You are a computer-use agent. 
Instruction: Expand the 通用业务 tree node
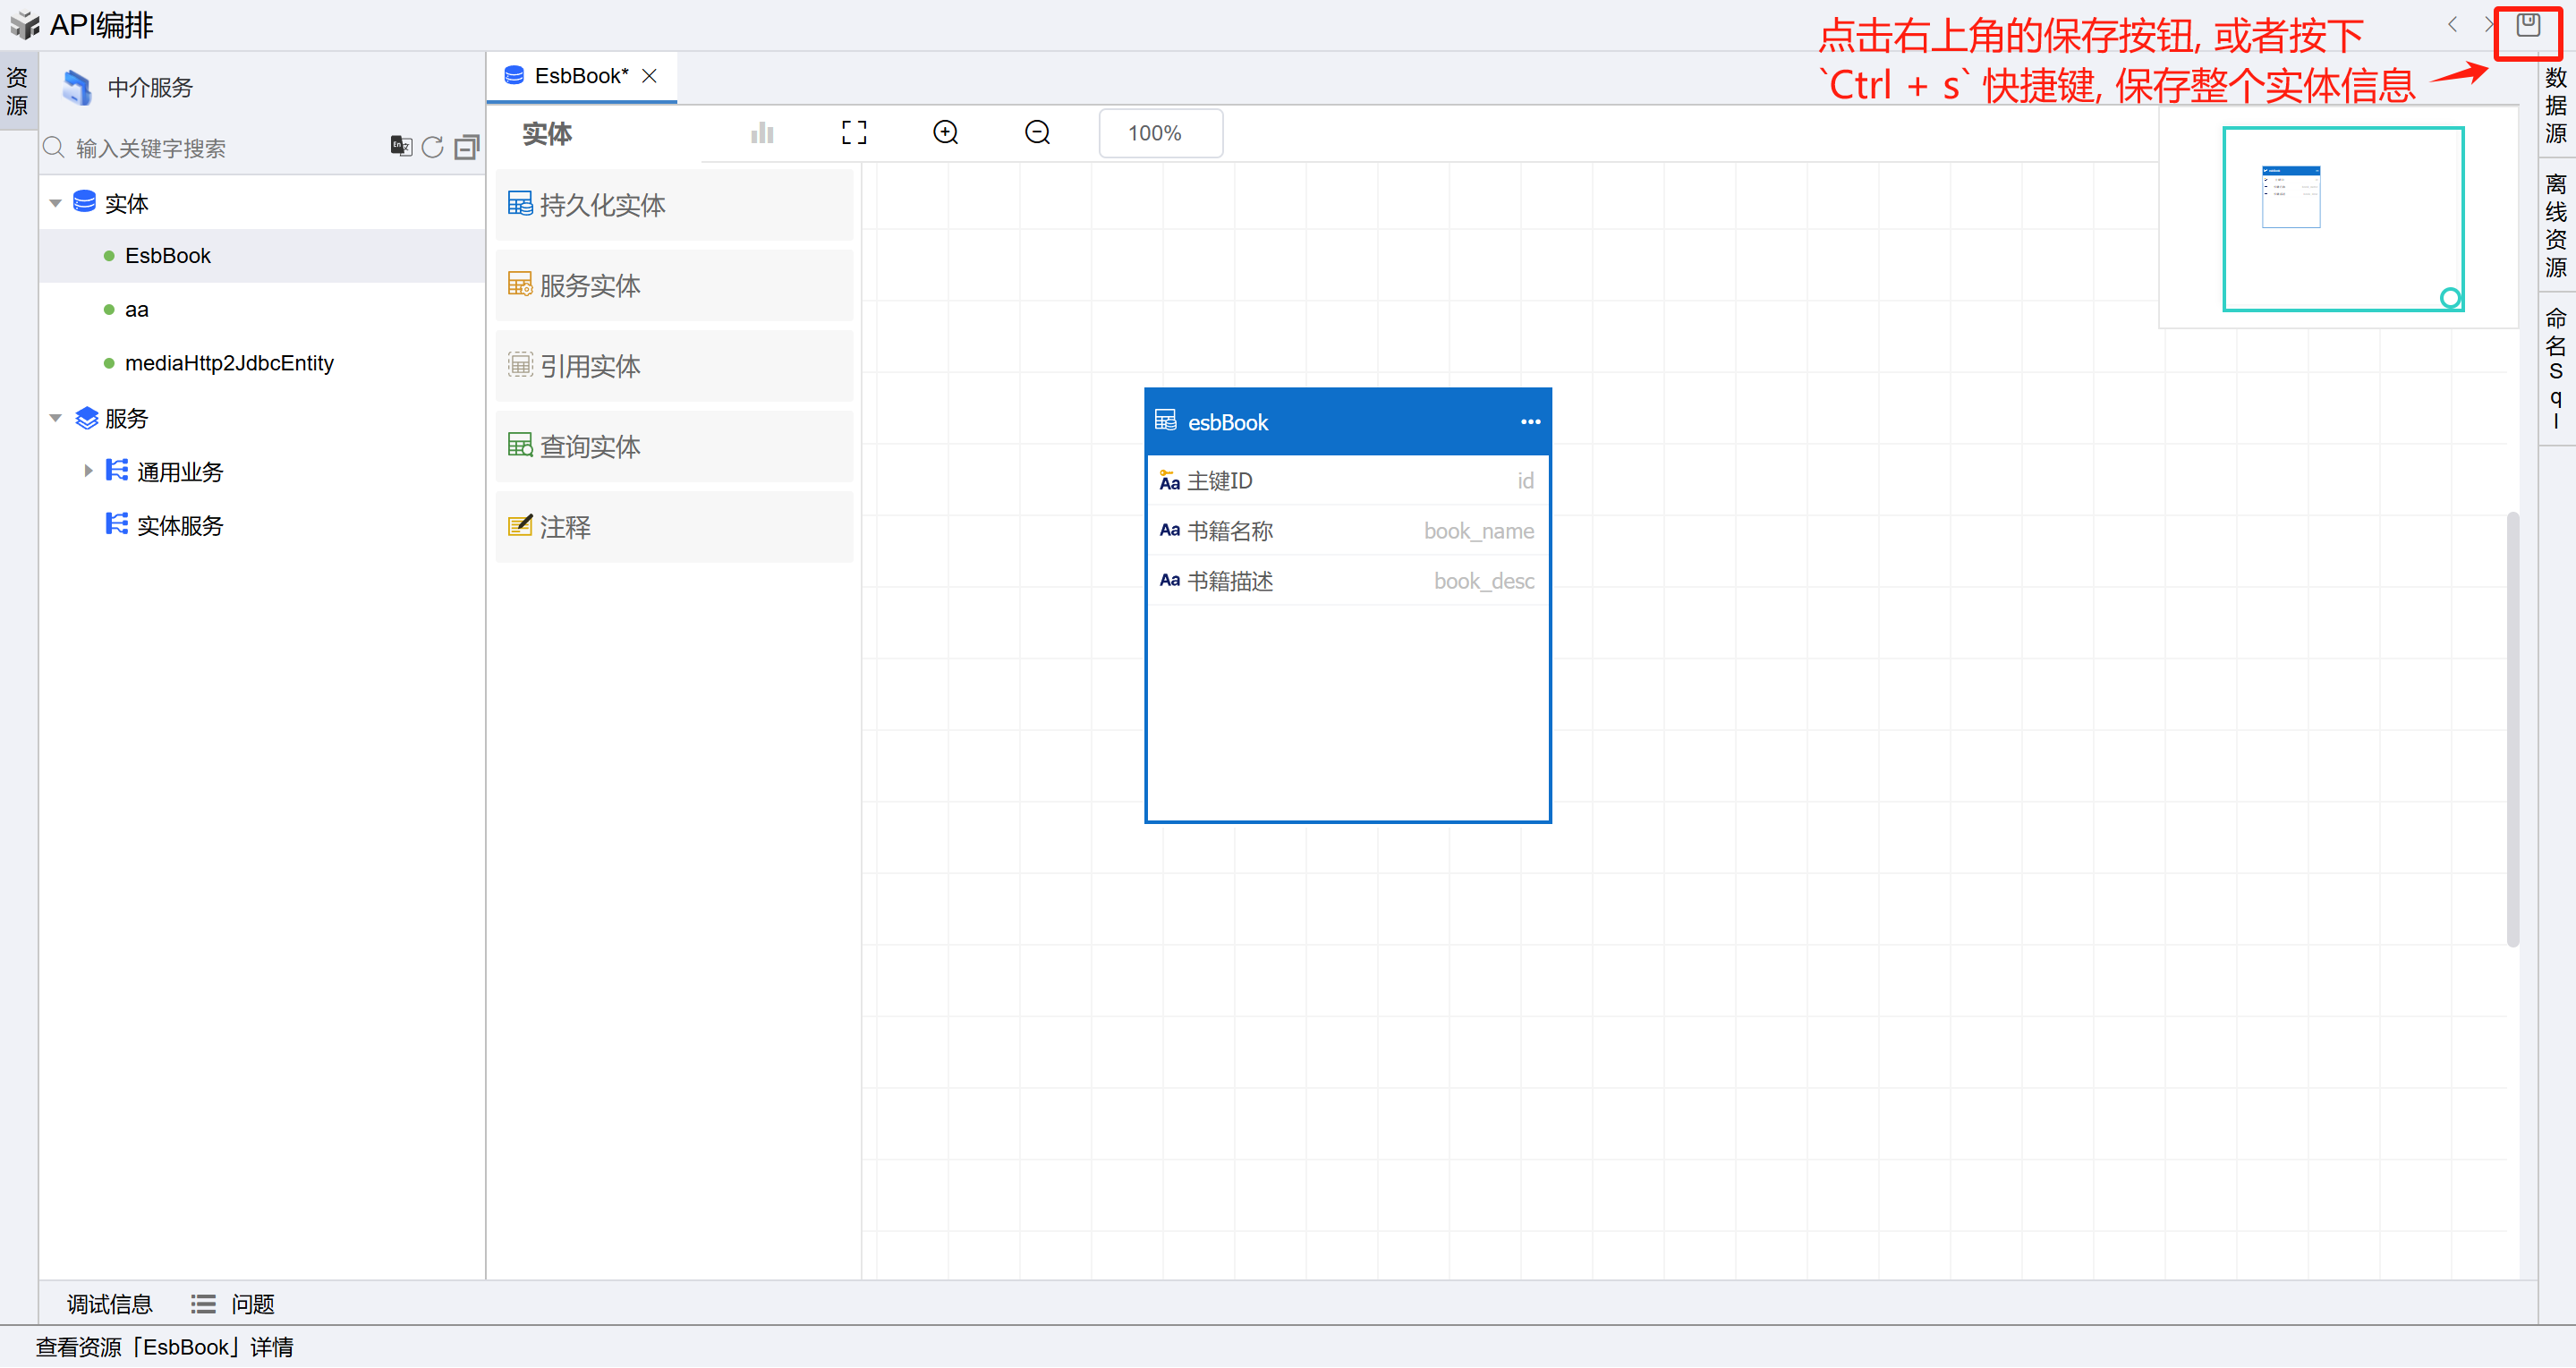[88, 471]
